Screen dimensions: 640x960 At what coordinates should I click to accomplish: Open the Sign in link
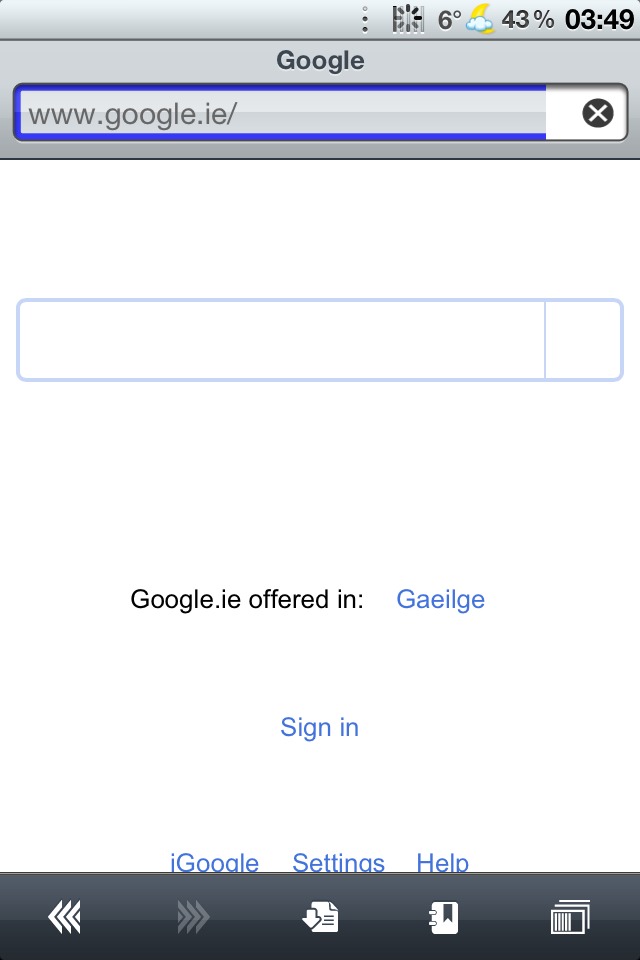(x=319, y=727)
